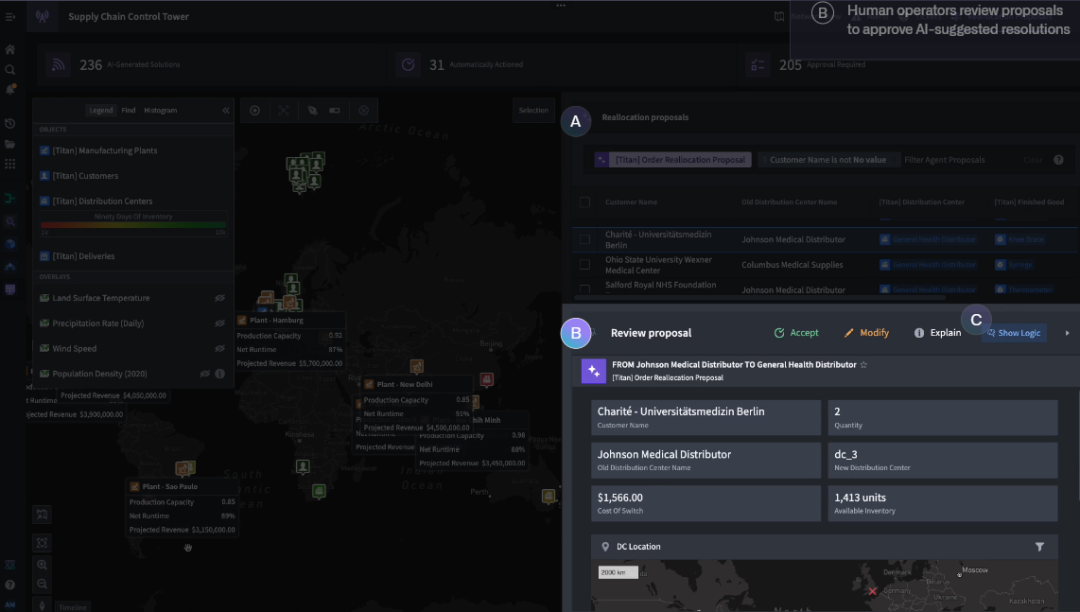Viewport: 1080px width, 612px height.
Task: Click the Ninety Days Of Inventory color gradient
Action: [x=133, y=225]
